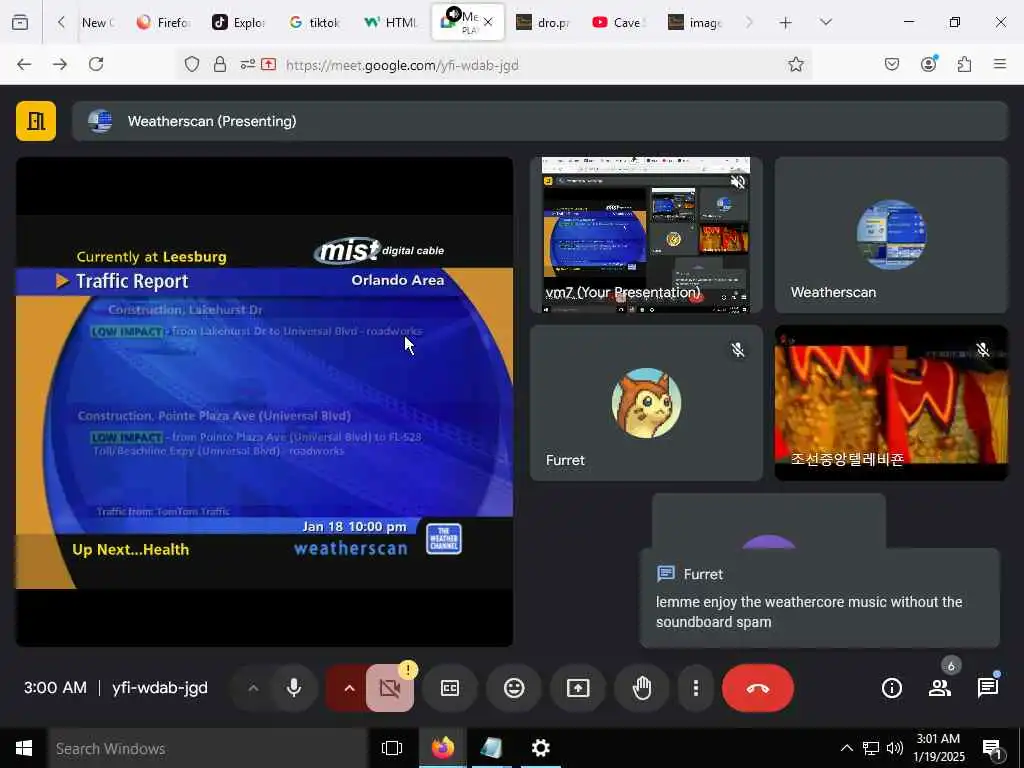Image resolution: width=1024 pixels, height=768 pixels.
Task: Toggle closed captions CC button
Action: point(450,688)
